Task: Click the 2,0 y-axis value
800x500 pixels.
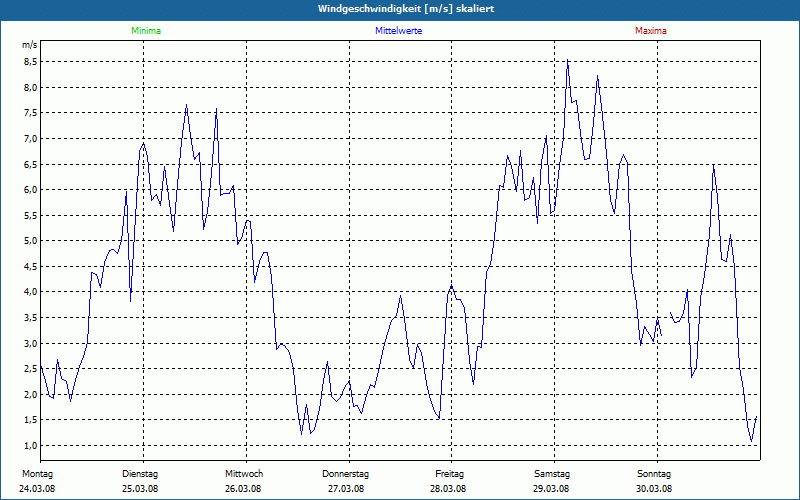Action: click(31, 394)
